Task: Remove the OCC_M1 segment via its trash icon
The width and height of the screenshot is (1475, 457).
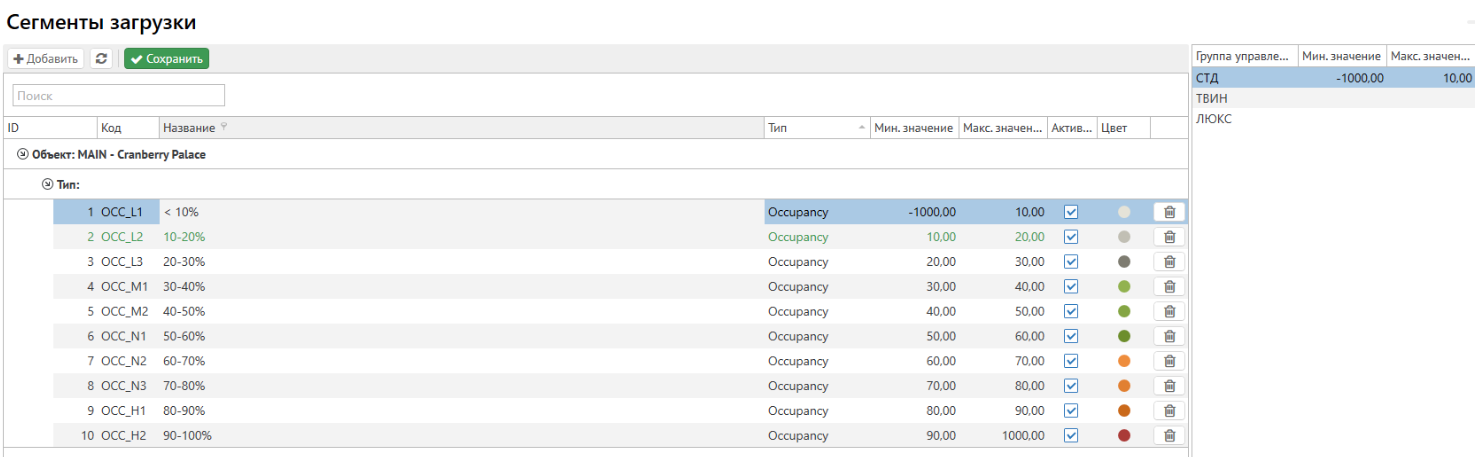Action: tap(1169, 287)
